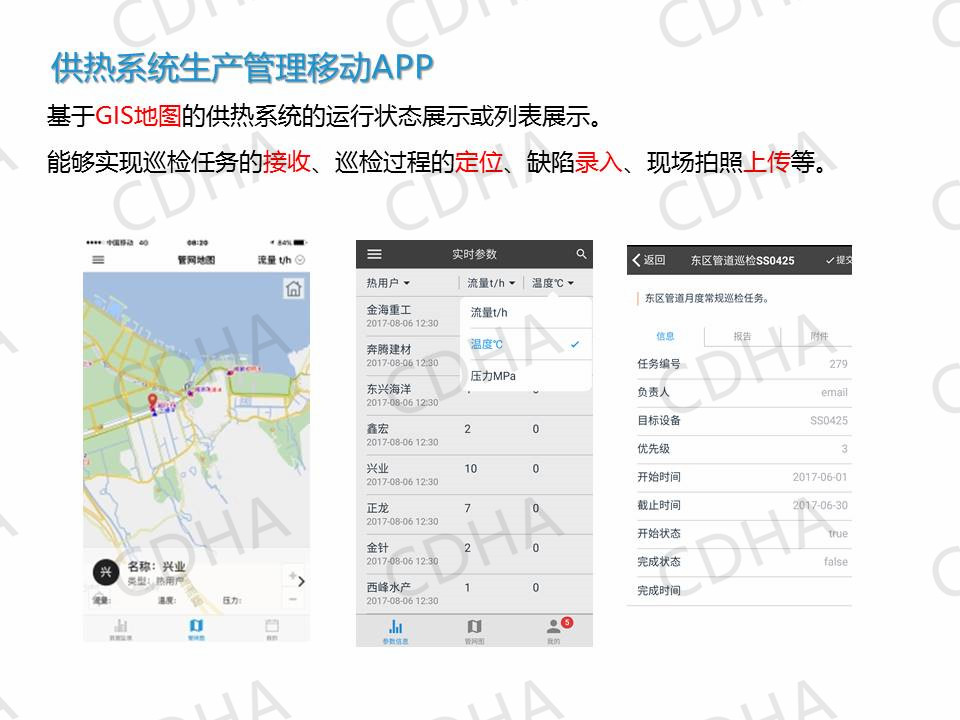Open the 金针 row
The height and width of the screenshot is (720, 960).
pyautogui.click(x=474, y=554)
